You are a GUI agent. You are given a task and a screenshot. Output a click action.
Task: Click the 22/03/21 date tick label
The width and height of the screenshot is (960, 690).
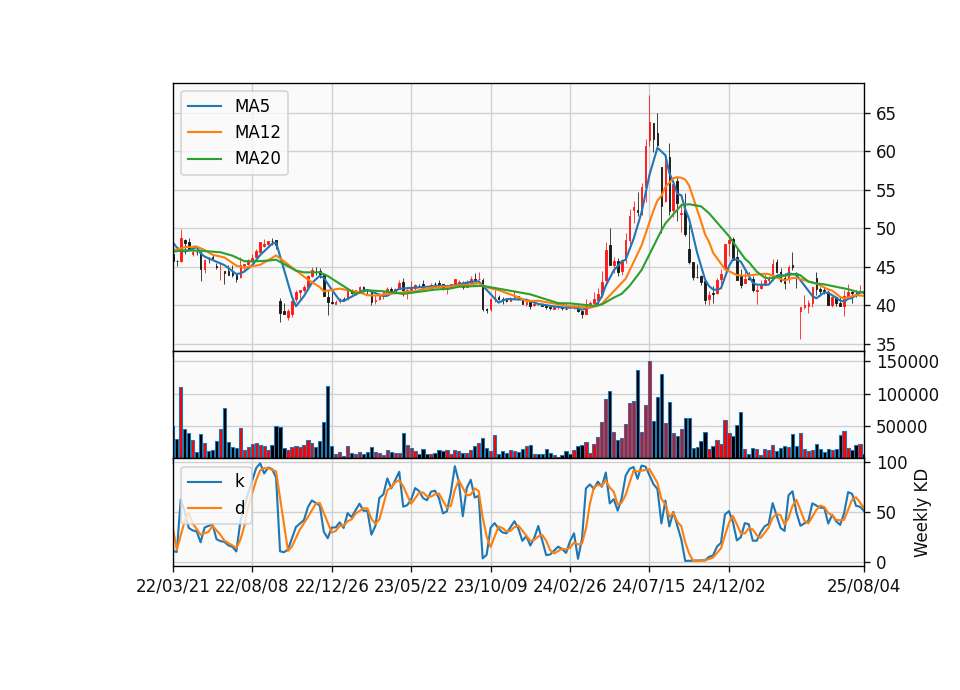click(173, 587)
